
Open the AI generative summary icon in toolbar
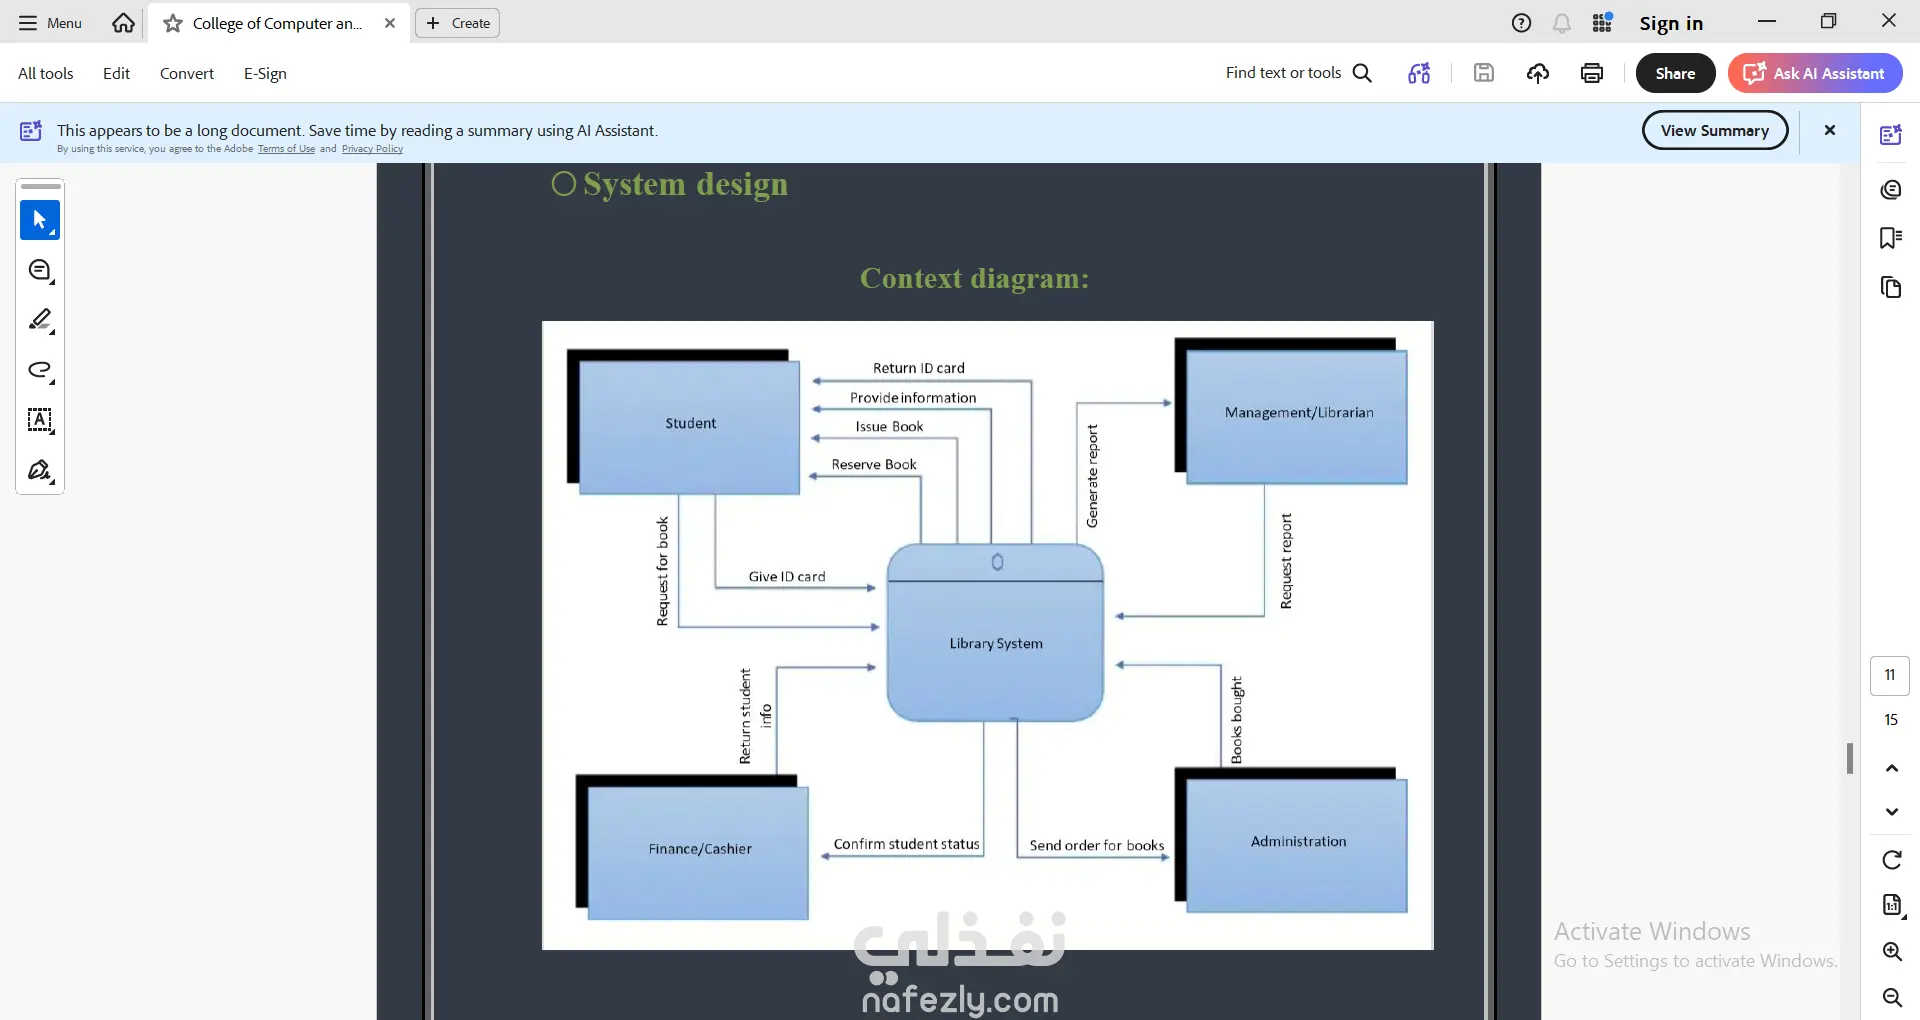click(1419, 73)
